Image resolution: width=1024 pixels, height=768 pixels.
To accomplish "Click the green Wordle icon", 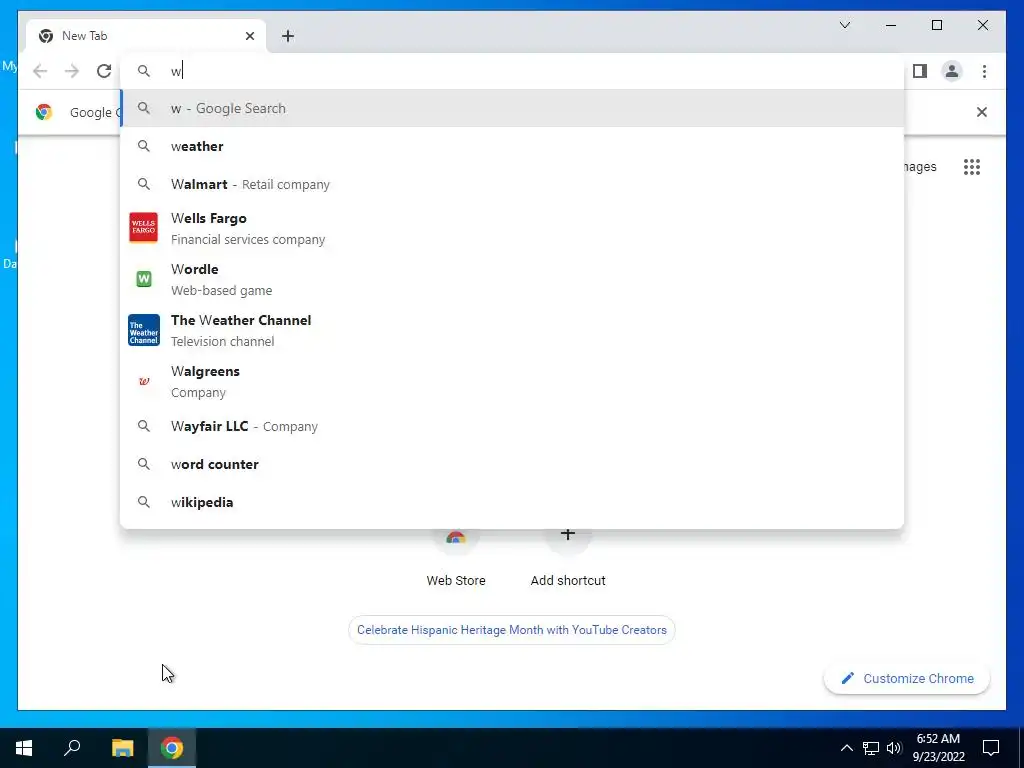I will 144,279.
